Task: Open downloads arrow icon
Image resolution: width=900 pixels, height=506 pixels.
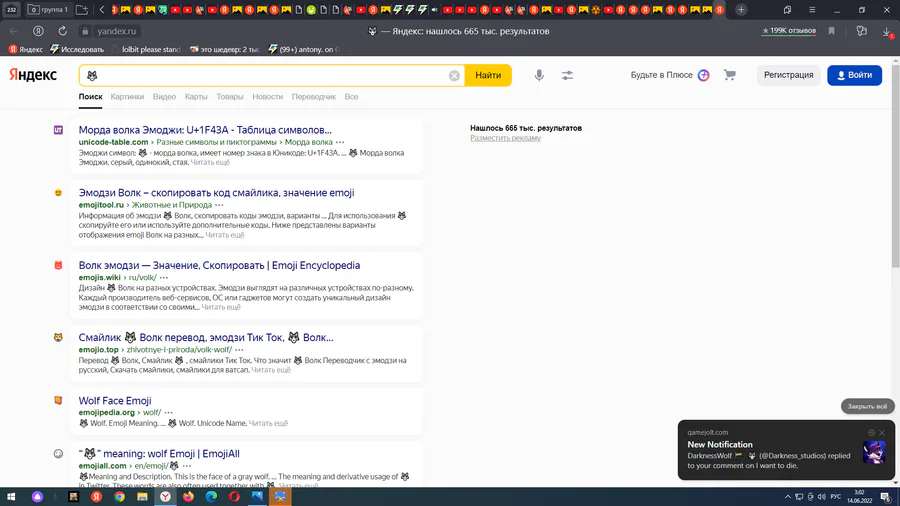Action: 887,32
